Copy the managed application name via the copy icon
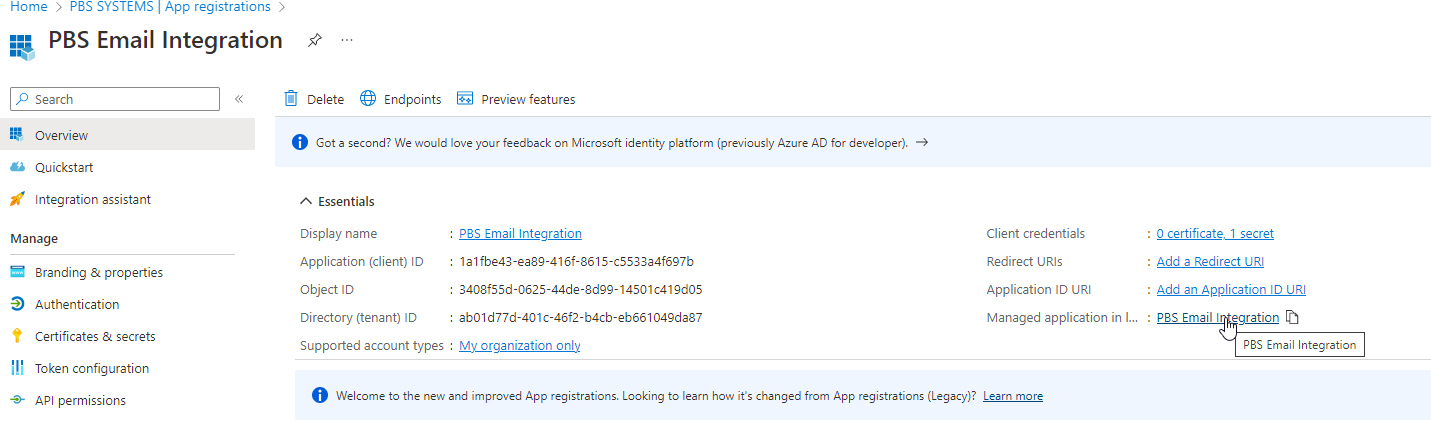The image size is (1431, 421). pyautogui.click(x=1292, y=318)
